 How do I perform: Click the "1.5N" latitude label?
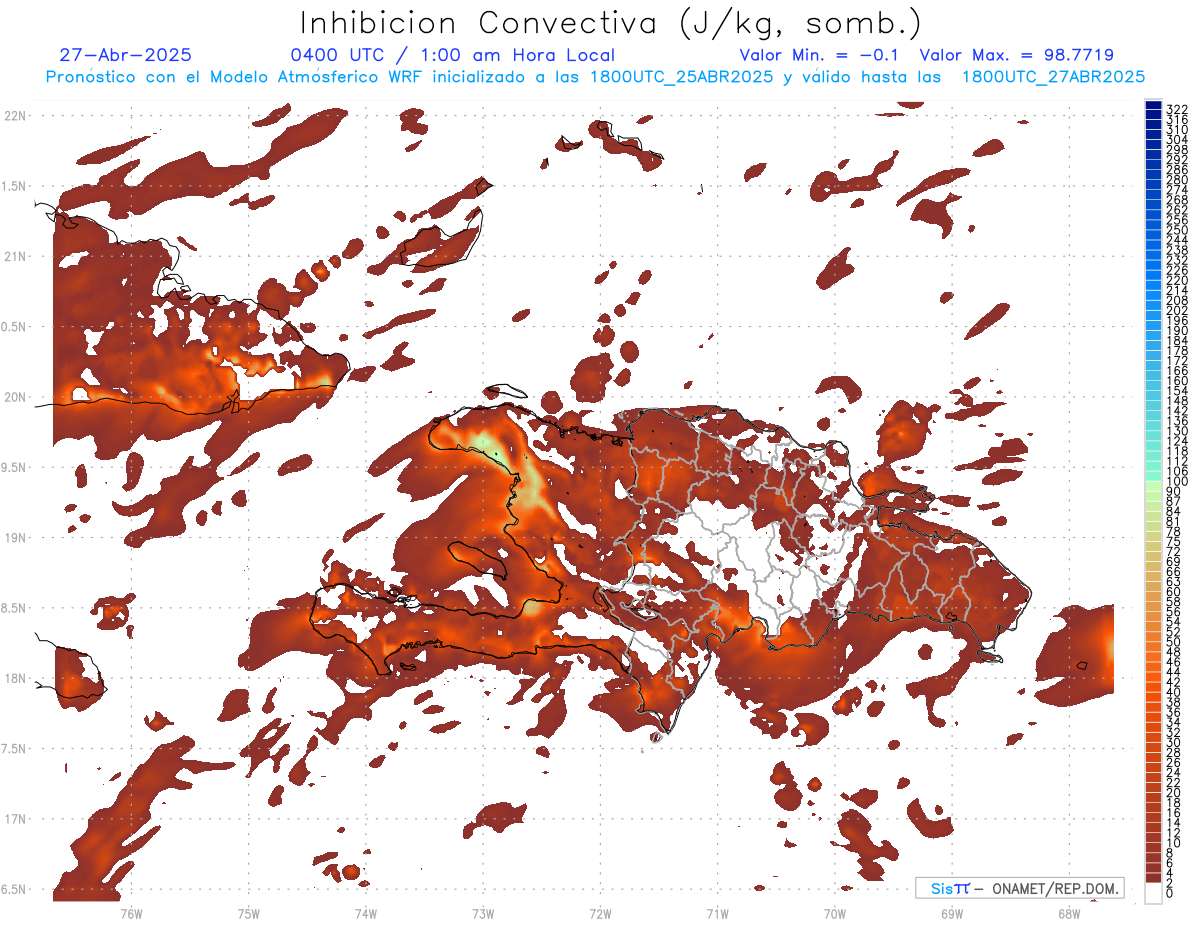15,186
